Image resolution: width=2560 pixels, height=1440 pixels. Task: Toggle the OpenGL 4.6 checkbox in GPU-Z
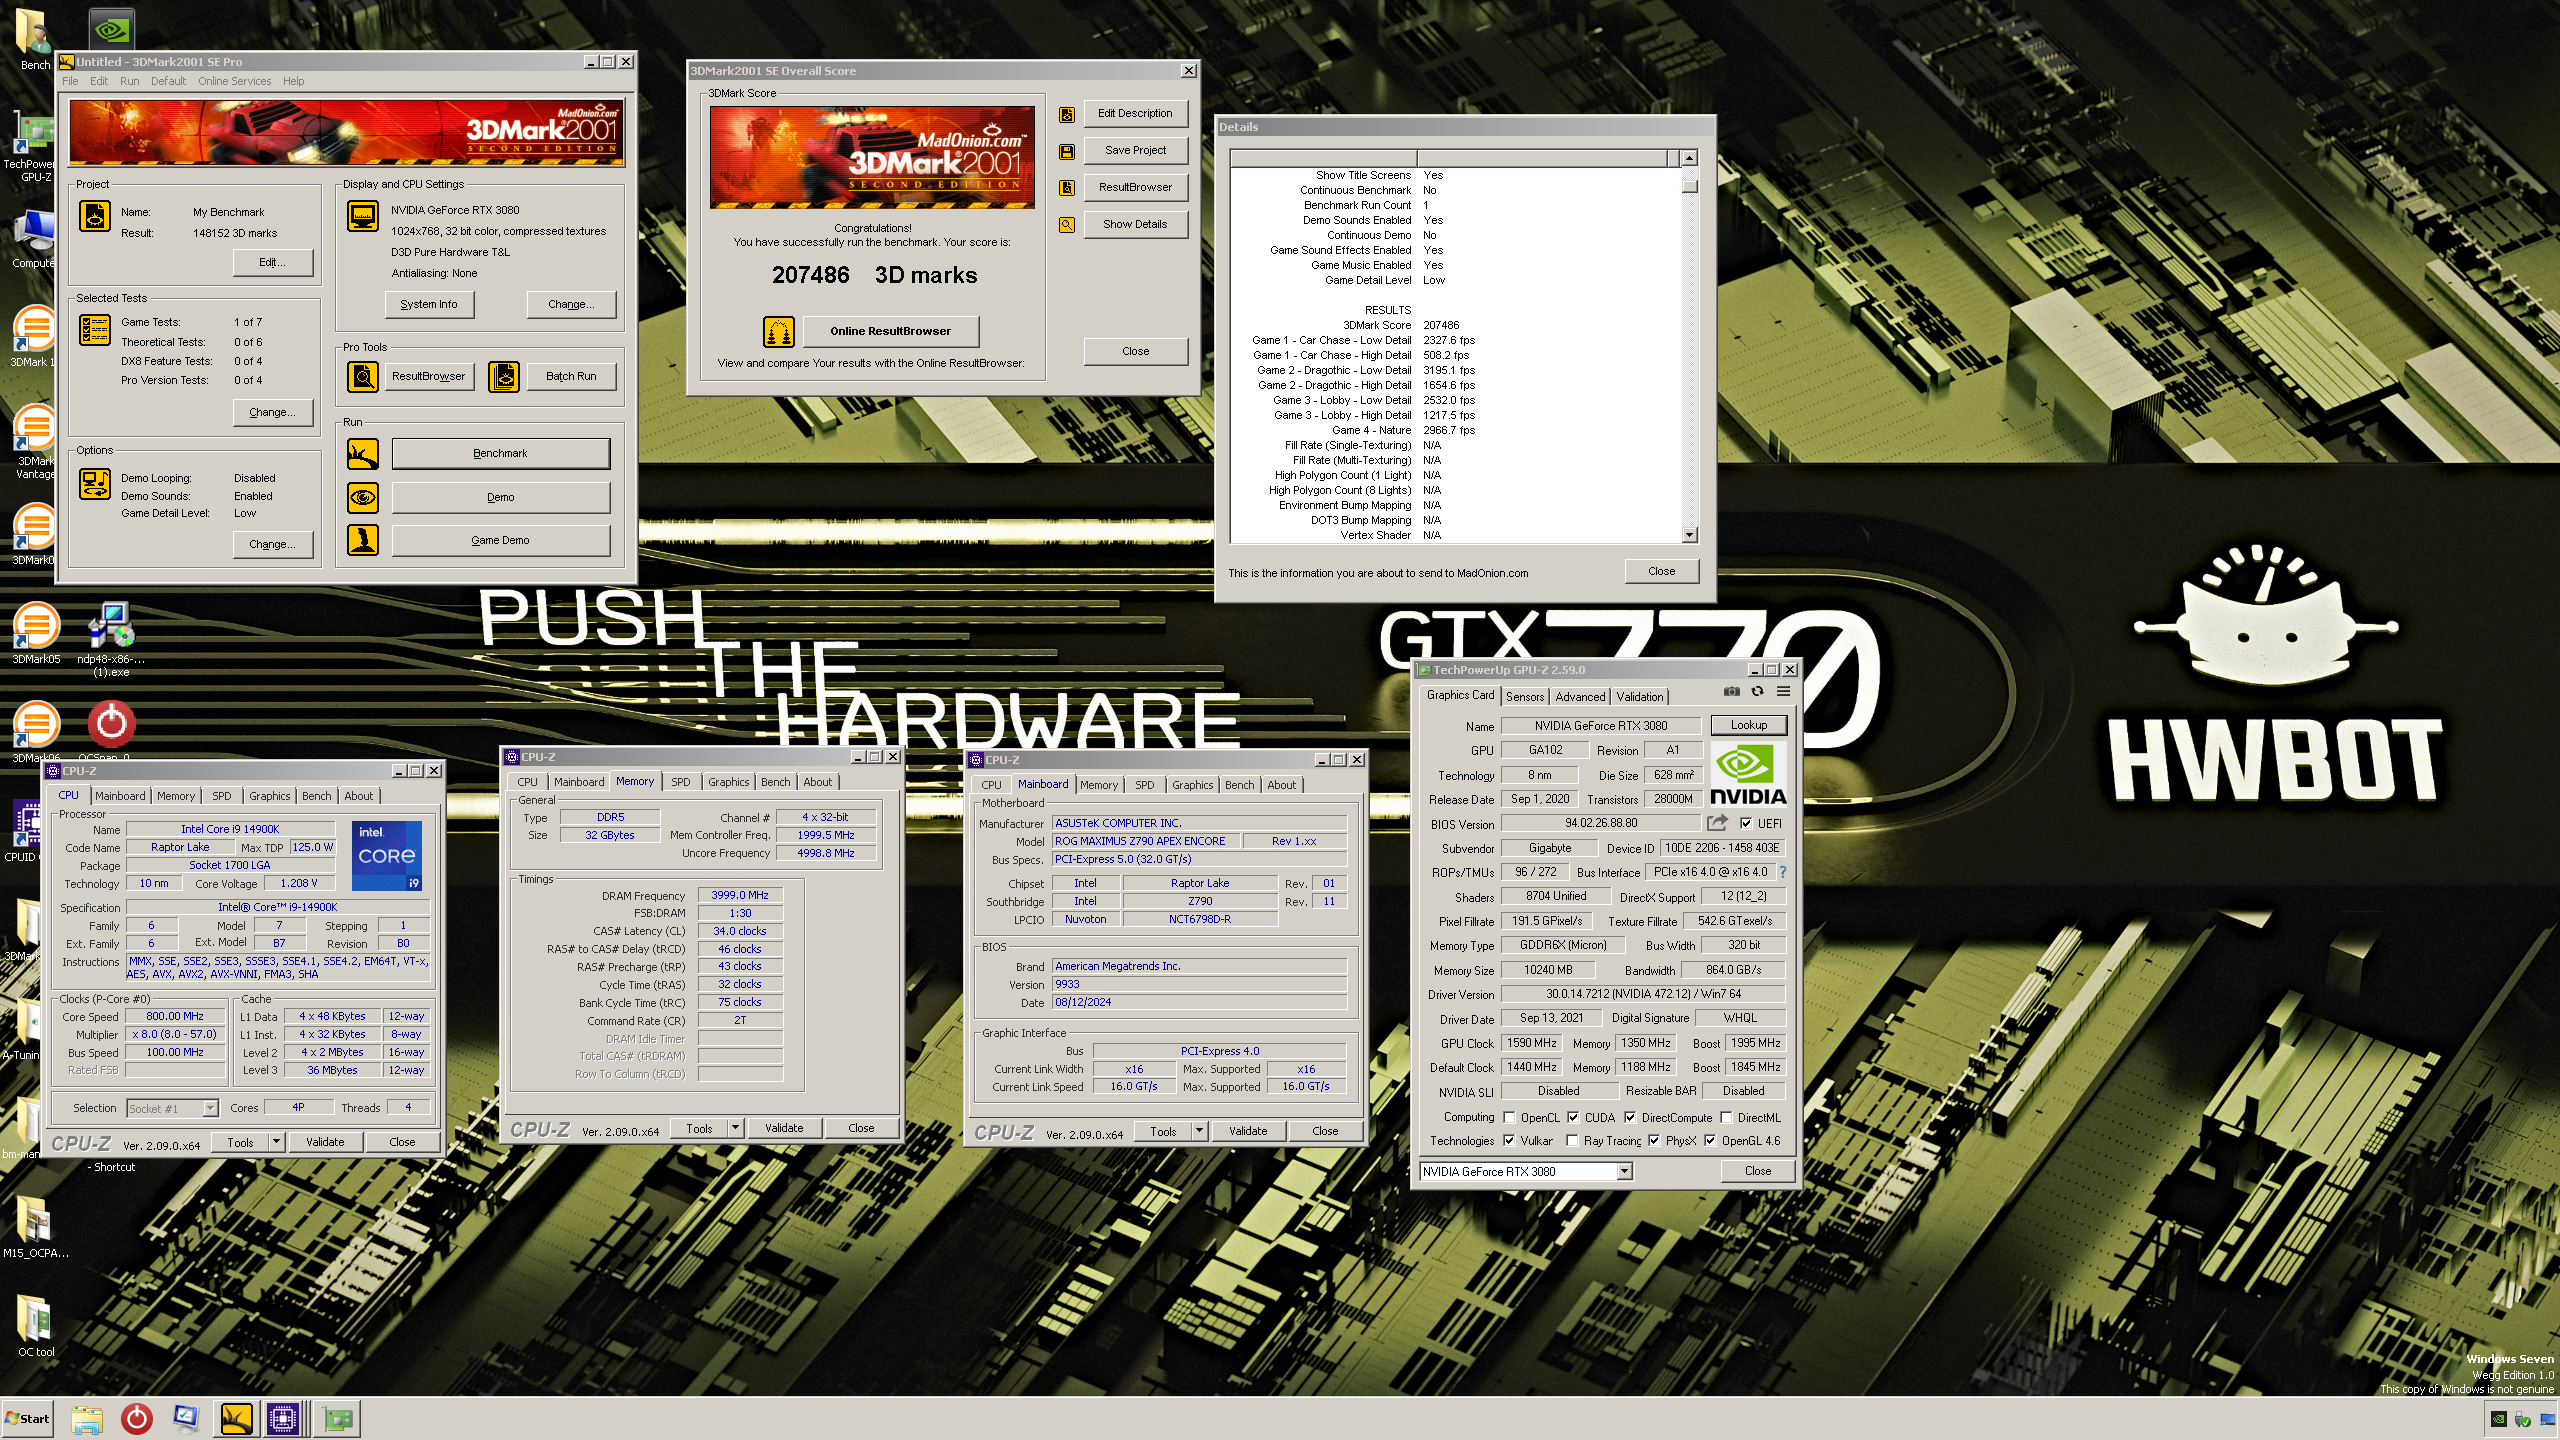pyautogui.click(x=1710, y=1141)
